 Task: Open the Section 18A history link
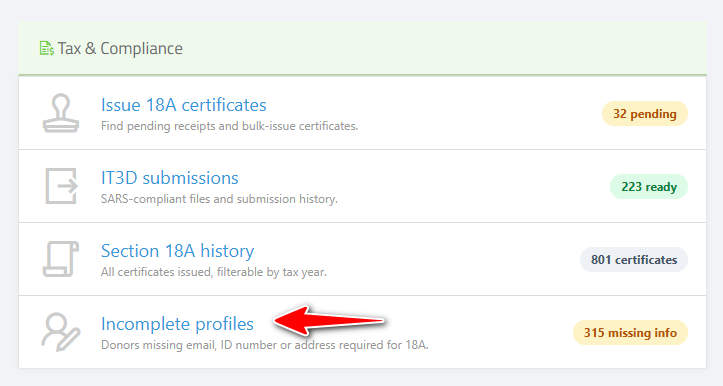[x=178, y=251]
